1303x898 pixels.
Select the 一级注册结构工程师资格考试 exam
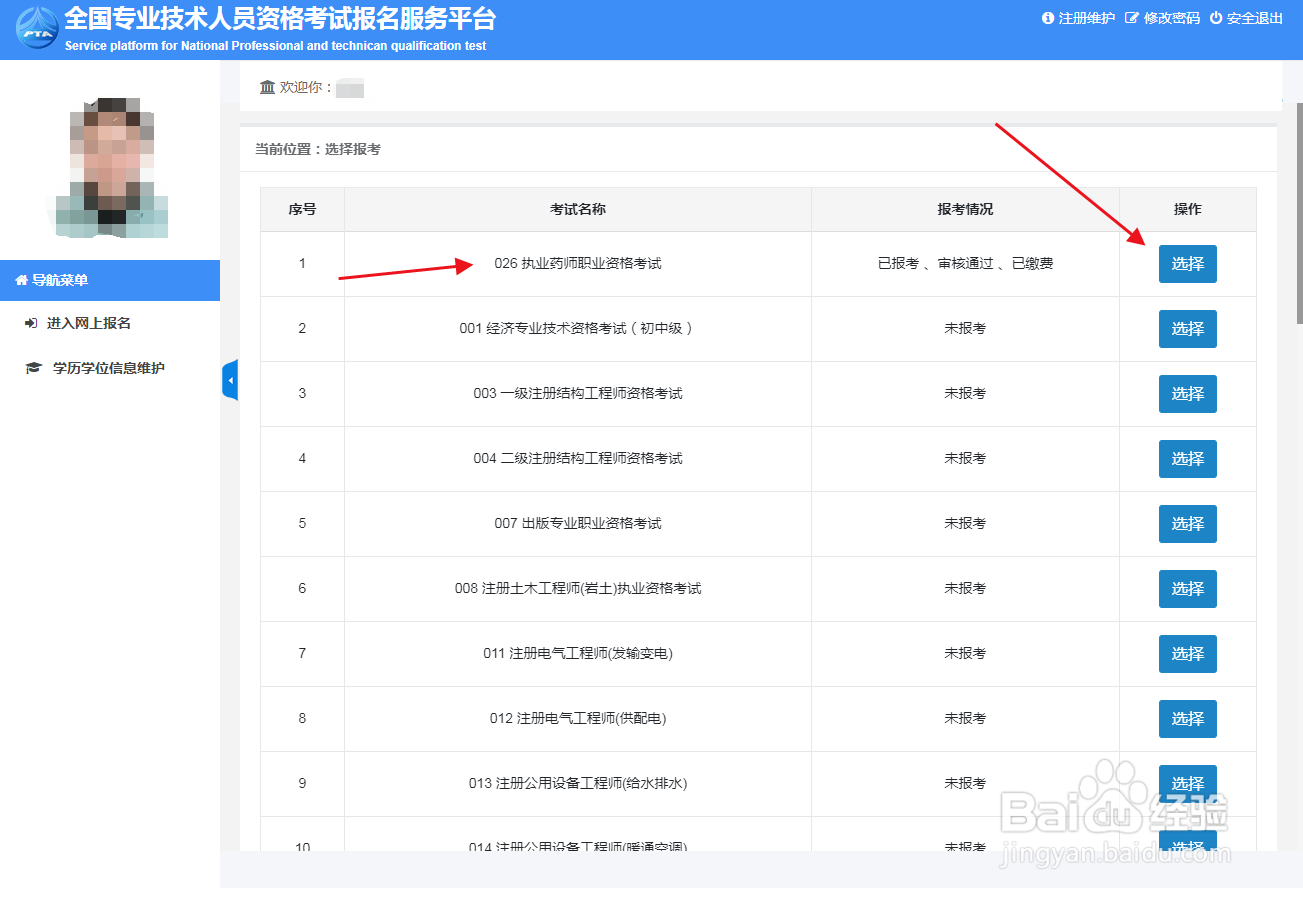1187,393
